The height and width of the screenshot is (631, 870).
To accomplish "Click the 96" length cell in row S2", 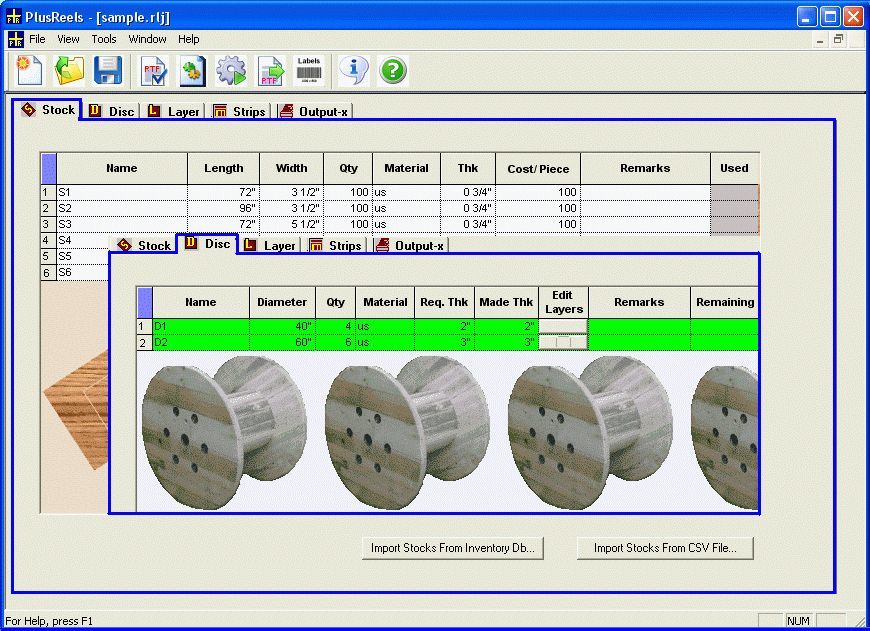I will tap(224, 208).
